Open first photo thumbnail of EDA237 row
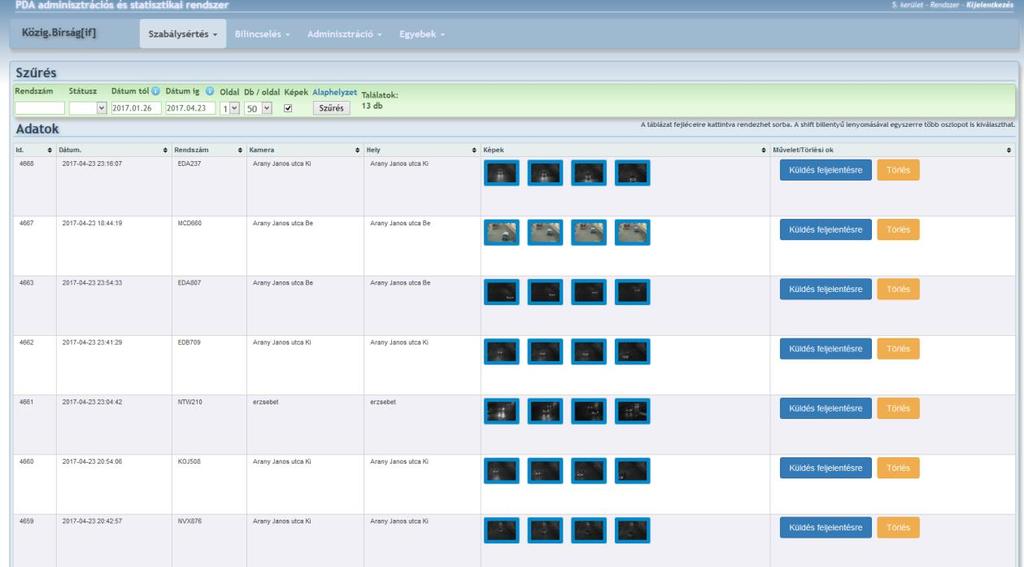 (502, 173)
